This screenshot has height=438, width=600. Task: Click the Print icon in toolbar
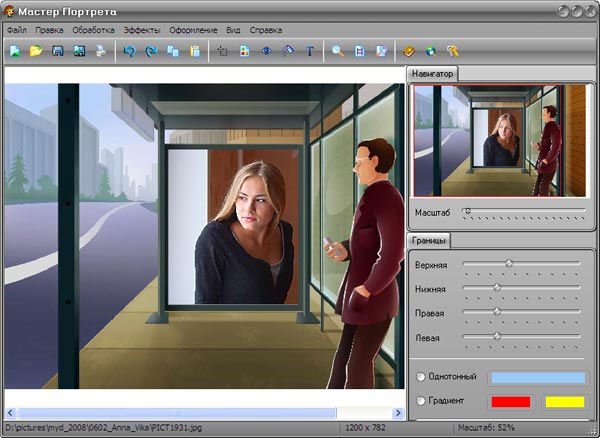click(x=101, y=50)
